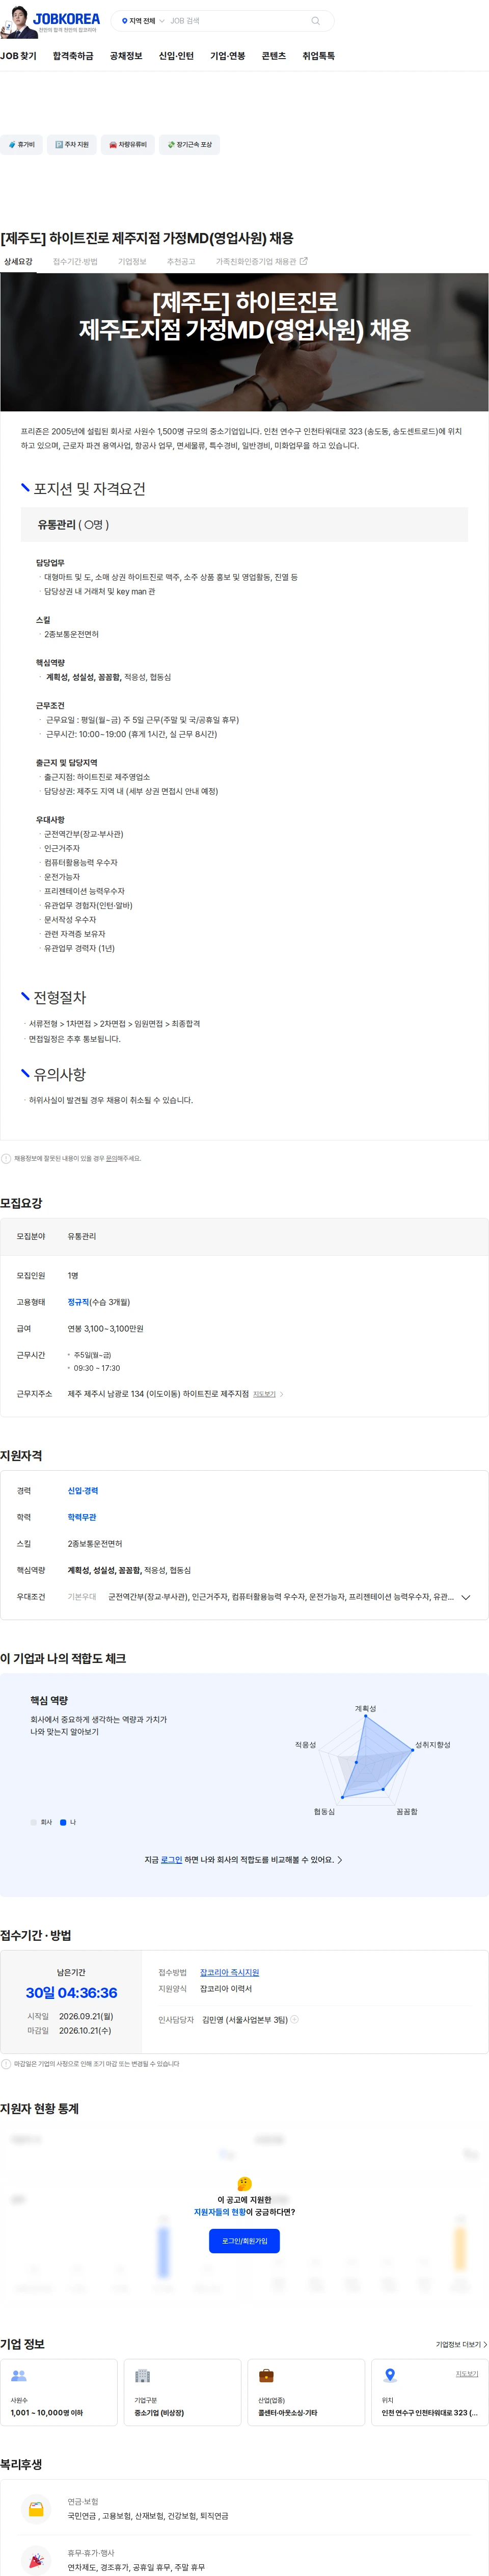Click the 차량유류비 benefit tag
This screenshot has height=2576, width=489.
[128, 145]
